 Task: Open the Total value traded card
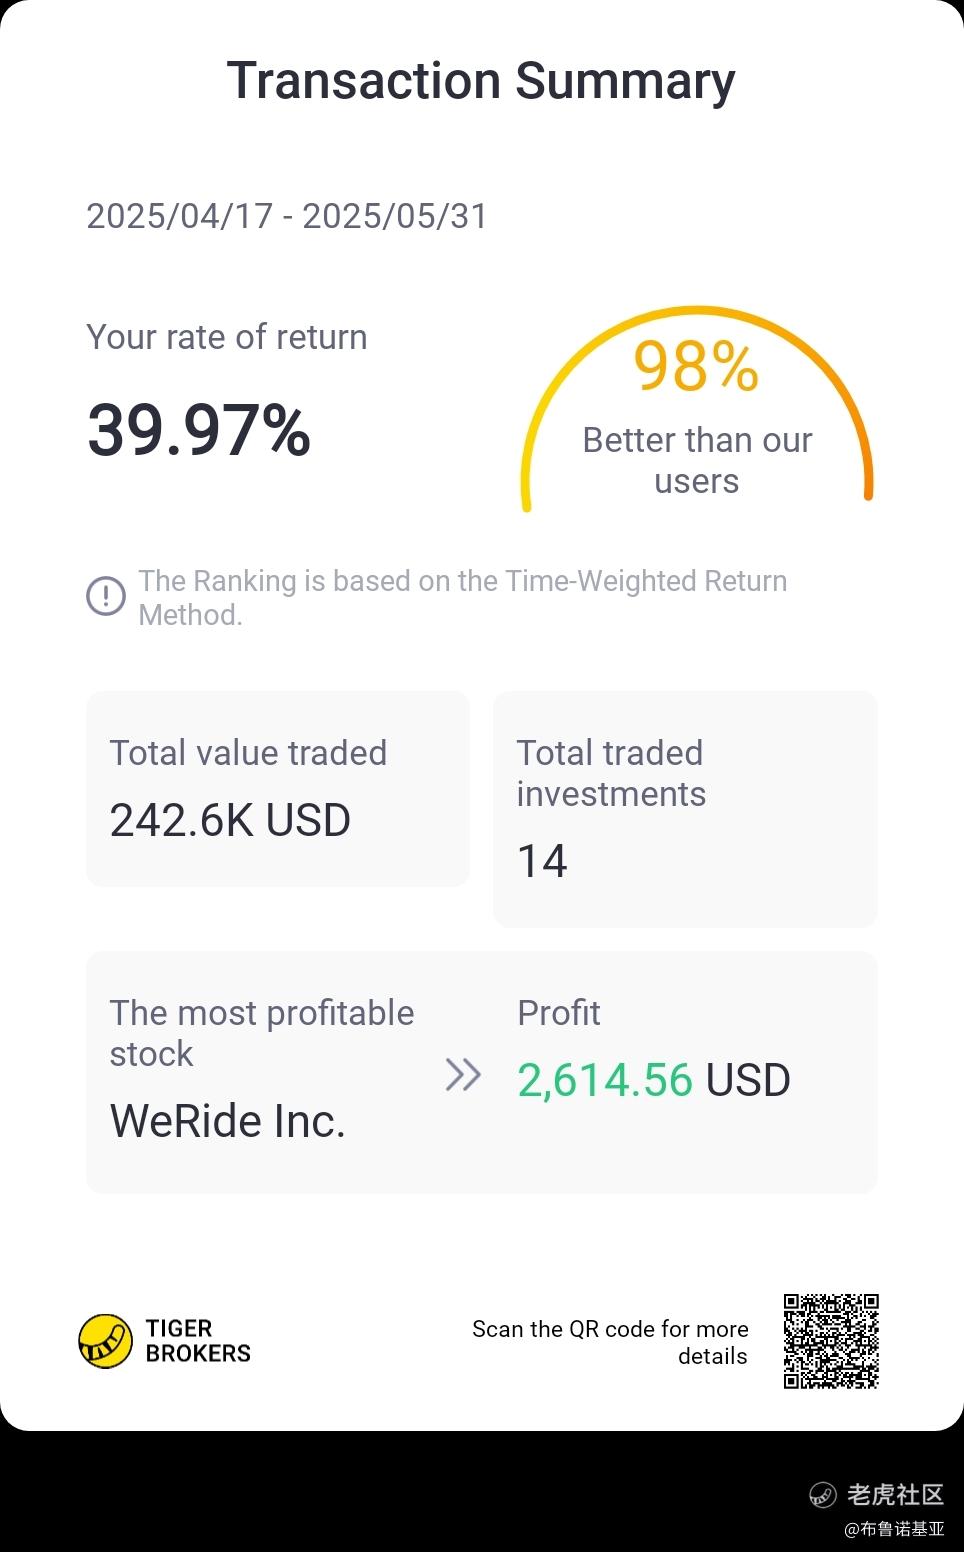(x=278, y=789)
